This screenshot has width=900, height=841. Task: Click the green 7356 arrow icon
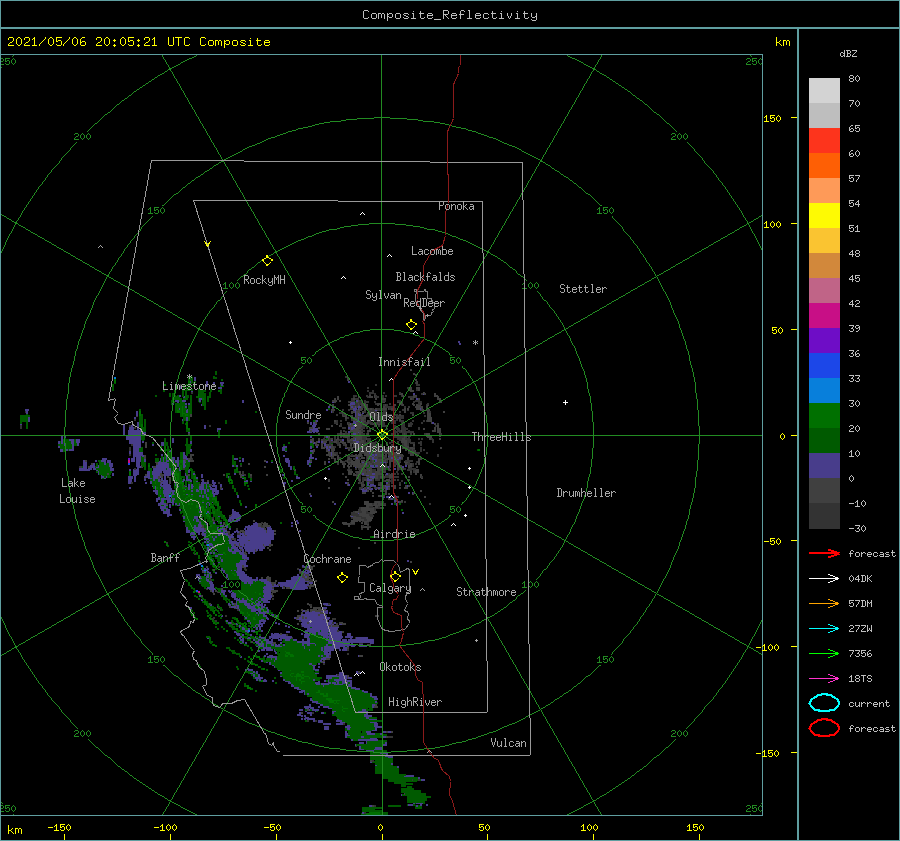824,653
